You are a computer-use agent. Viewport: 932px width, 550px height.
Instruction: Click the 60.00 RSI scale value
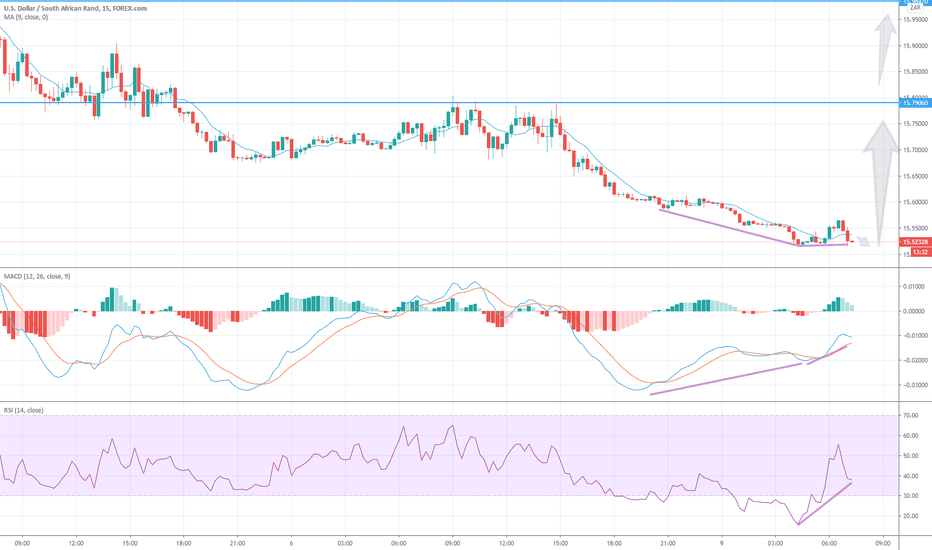[911, 436]
